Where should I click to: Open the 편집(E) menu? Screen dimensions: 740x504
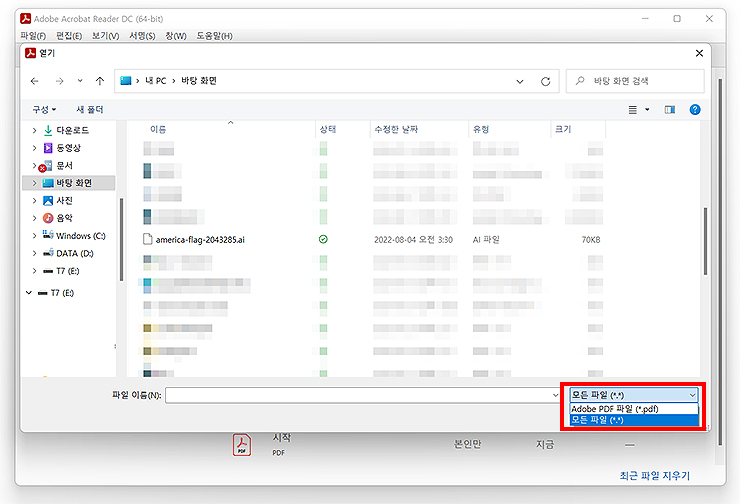coord(69,36)
